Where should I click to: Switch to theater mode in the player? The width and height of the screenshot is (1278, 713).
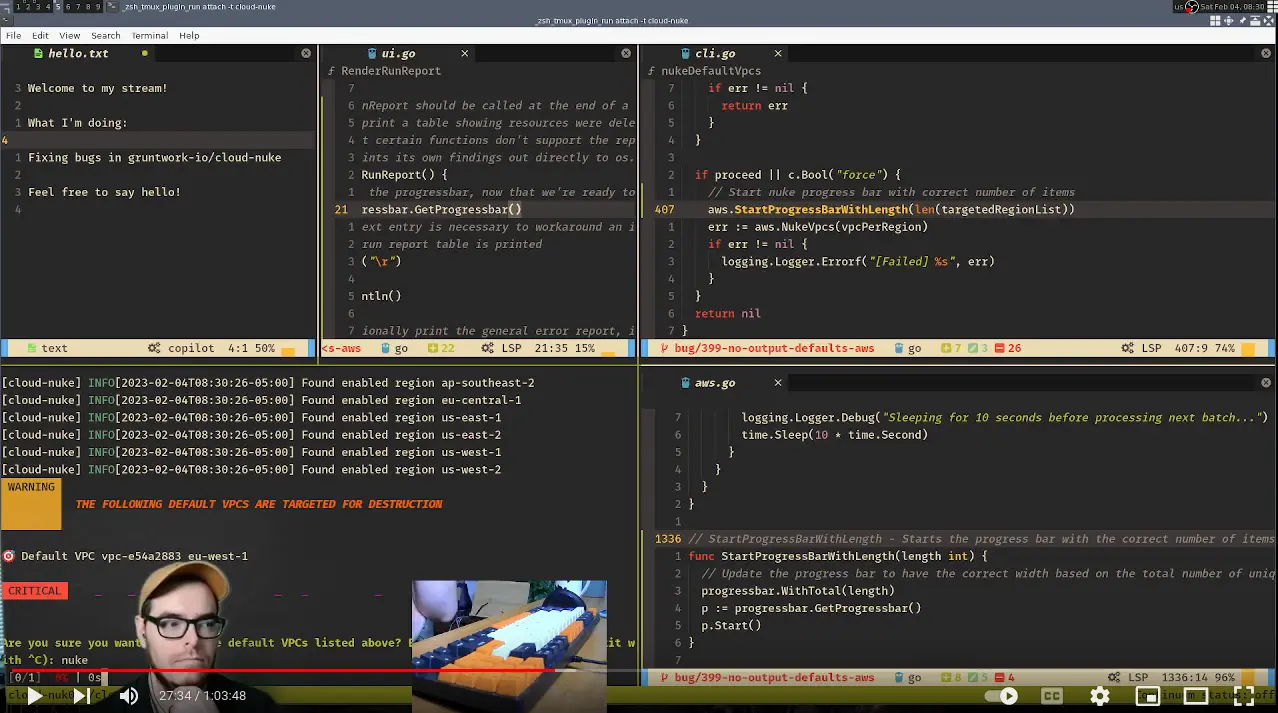coord(1196,696)
